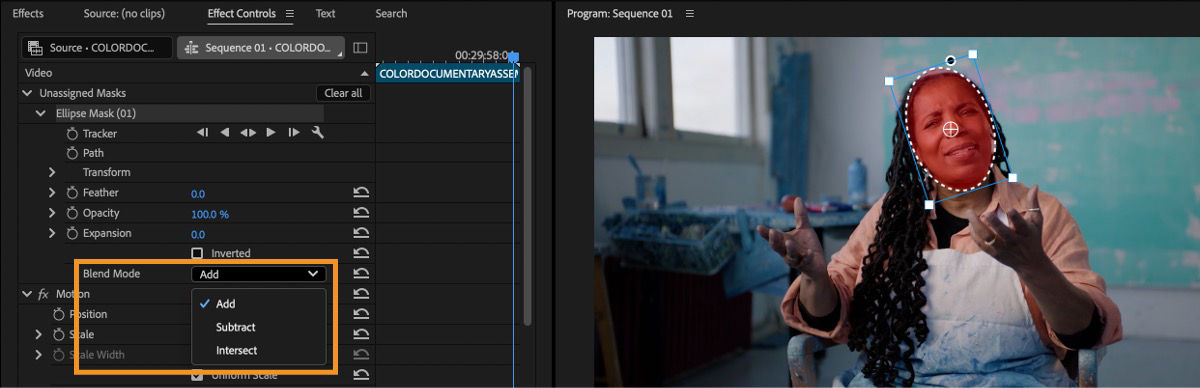
Task: Reset the Blend Mode parameter
Action: point(361,273)
